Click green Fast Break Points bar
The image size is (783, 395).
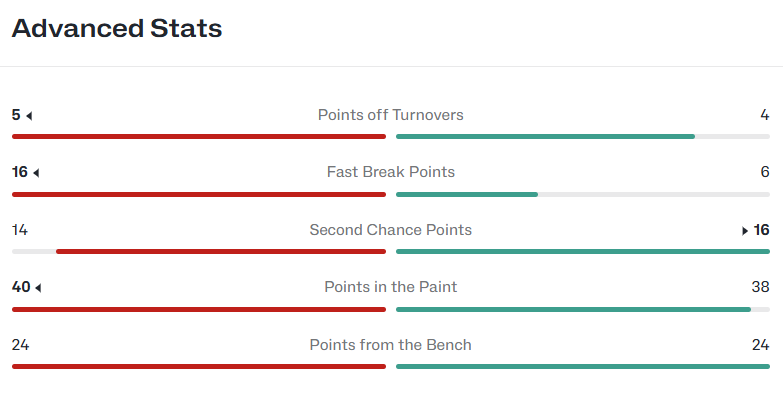(x=467, y=194)
